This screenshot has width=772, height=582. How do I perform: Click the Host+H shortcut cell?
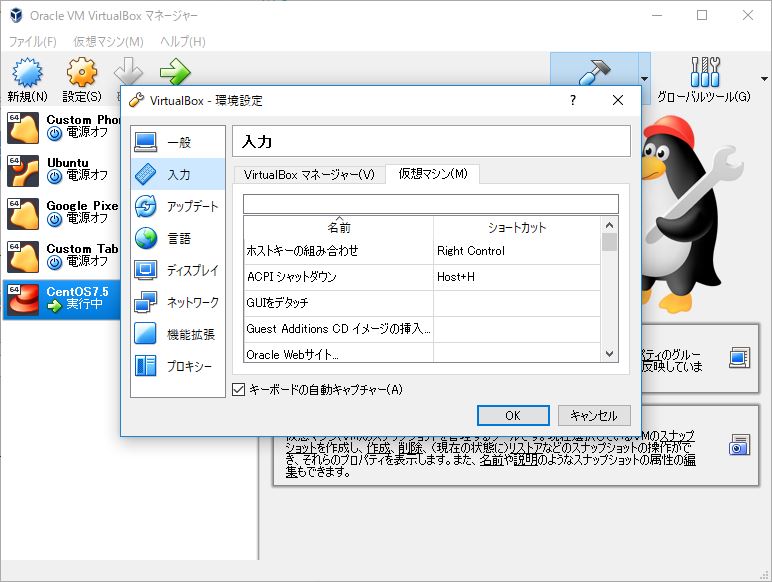click(x=517, y=277)
